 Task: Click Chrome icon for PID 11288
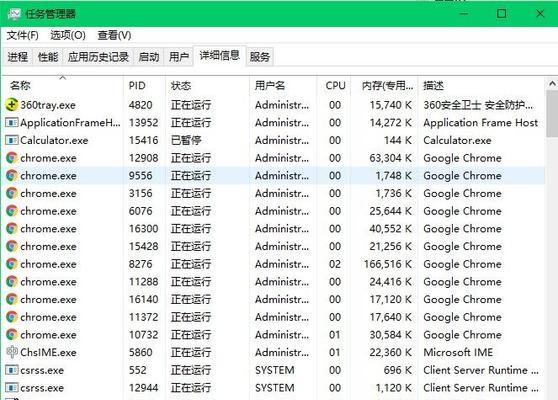pyautogui.click(x=12, y=281)
